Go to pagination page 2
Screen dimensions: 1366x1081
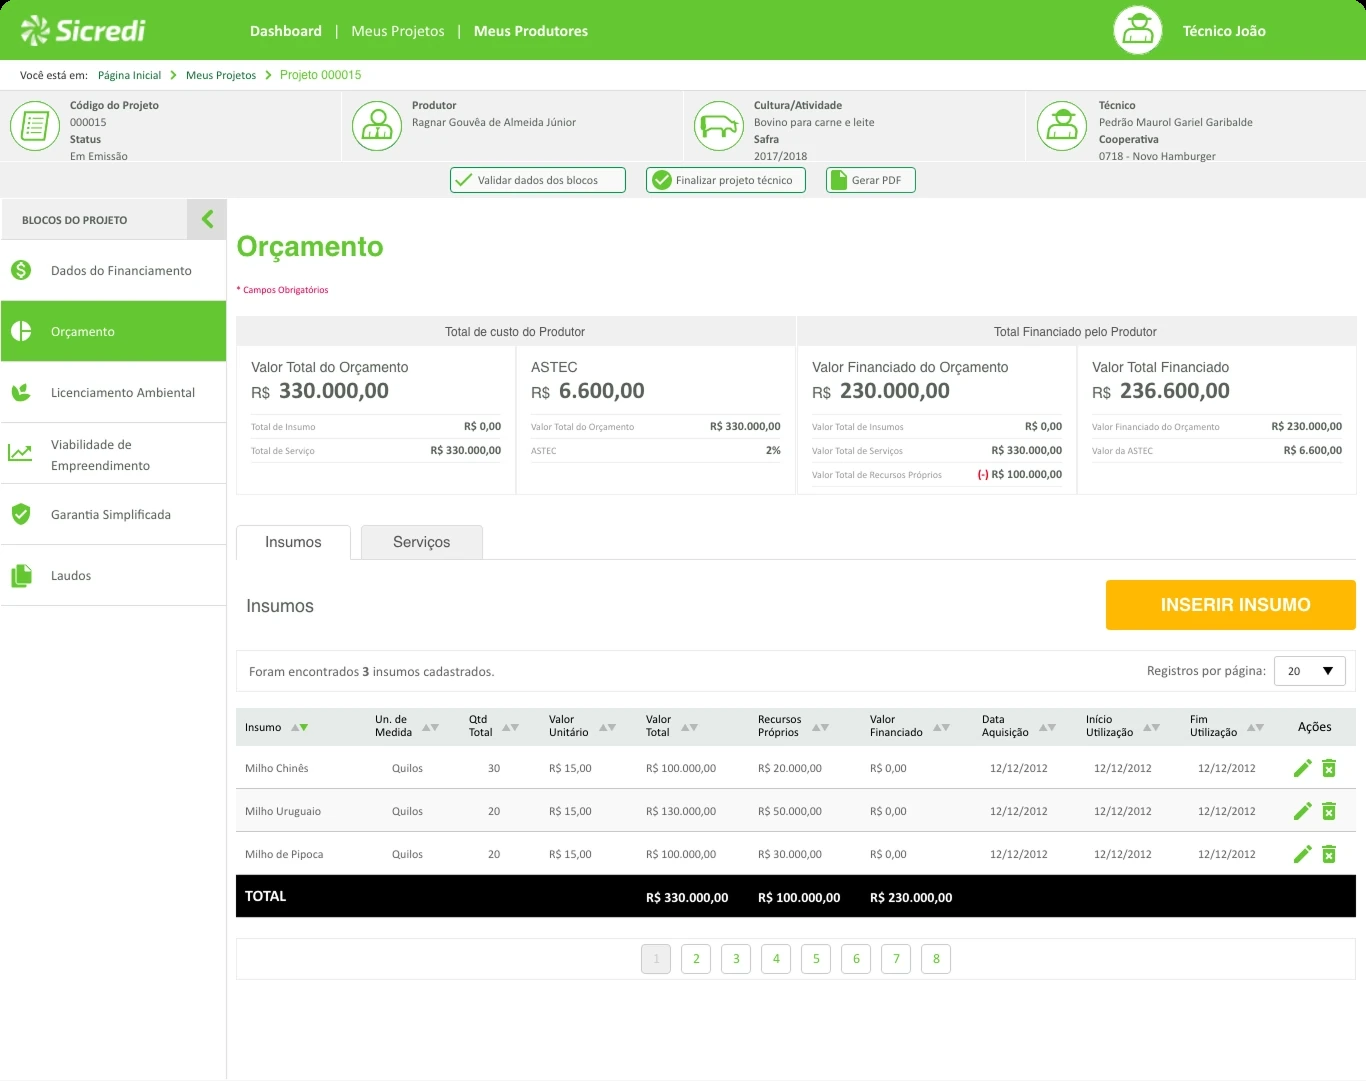click(x=696, y=959)
